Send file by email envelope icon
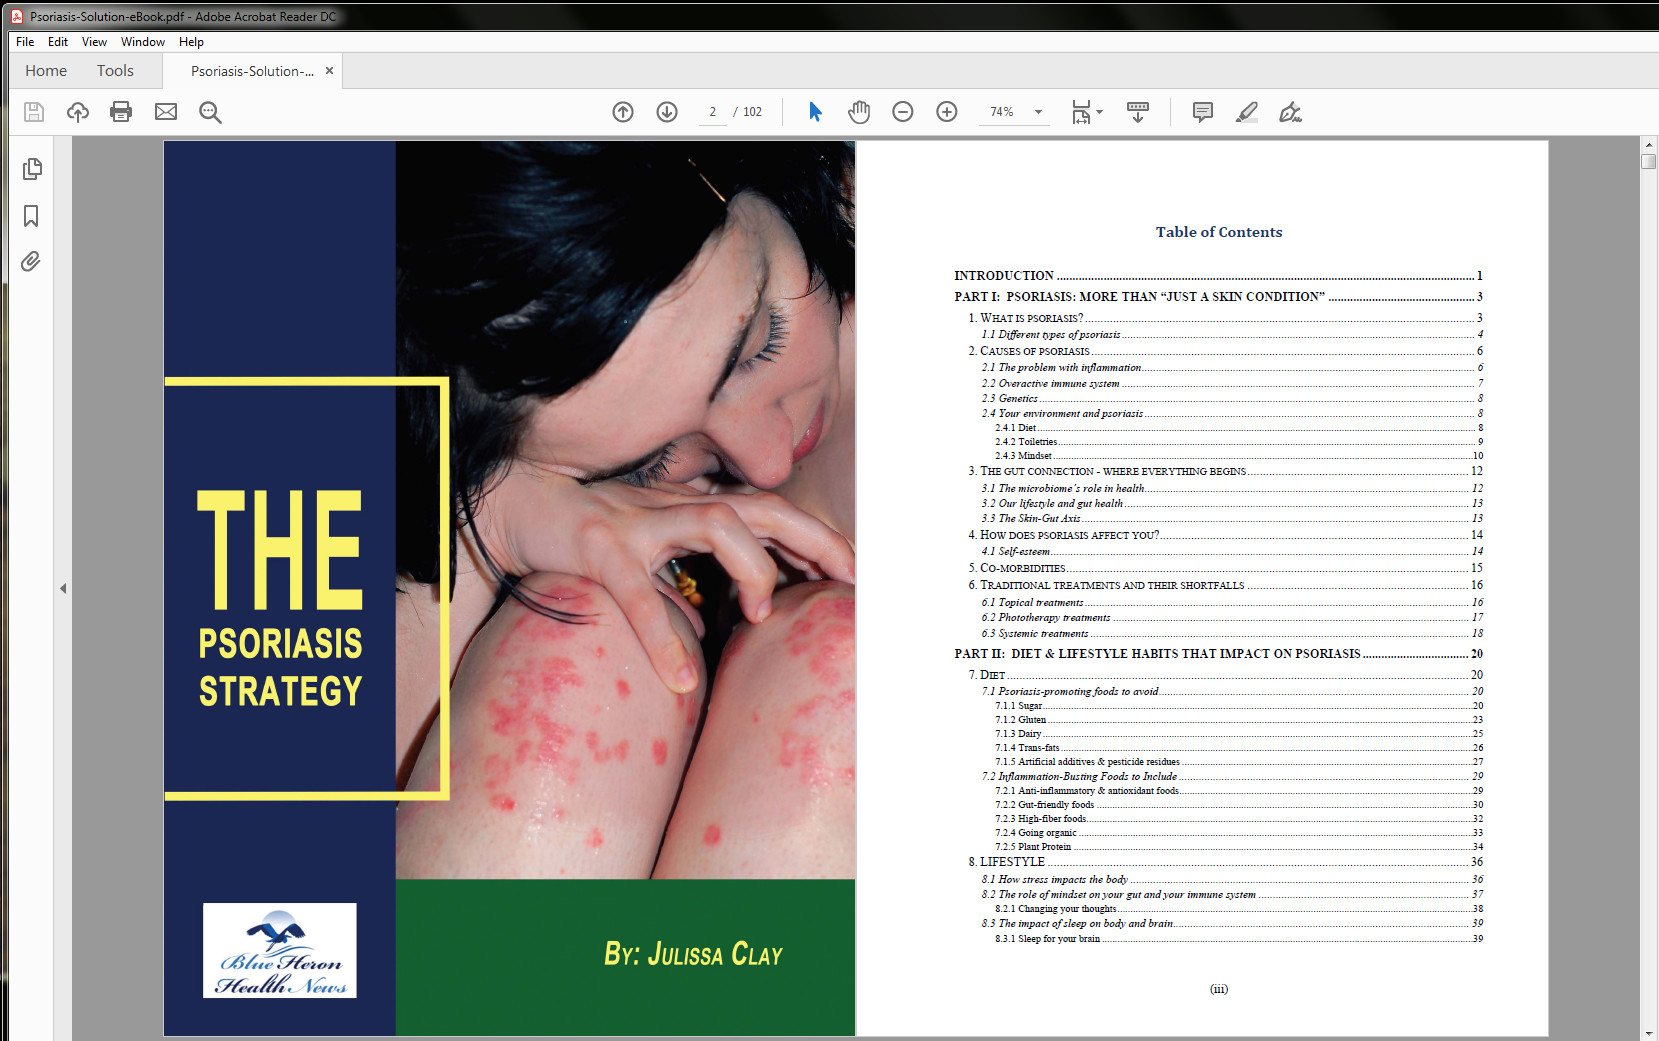Viewport: 1659px width, 1041px height. coord(166,112)
